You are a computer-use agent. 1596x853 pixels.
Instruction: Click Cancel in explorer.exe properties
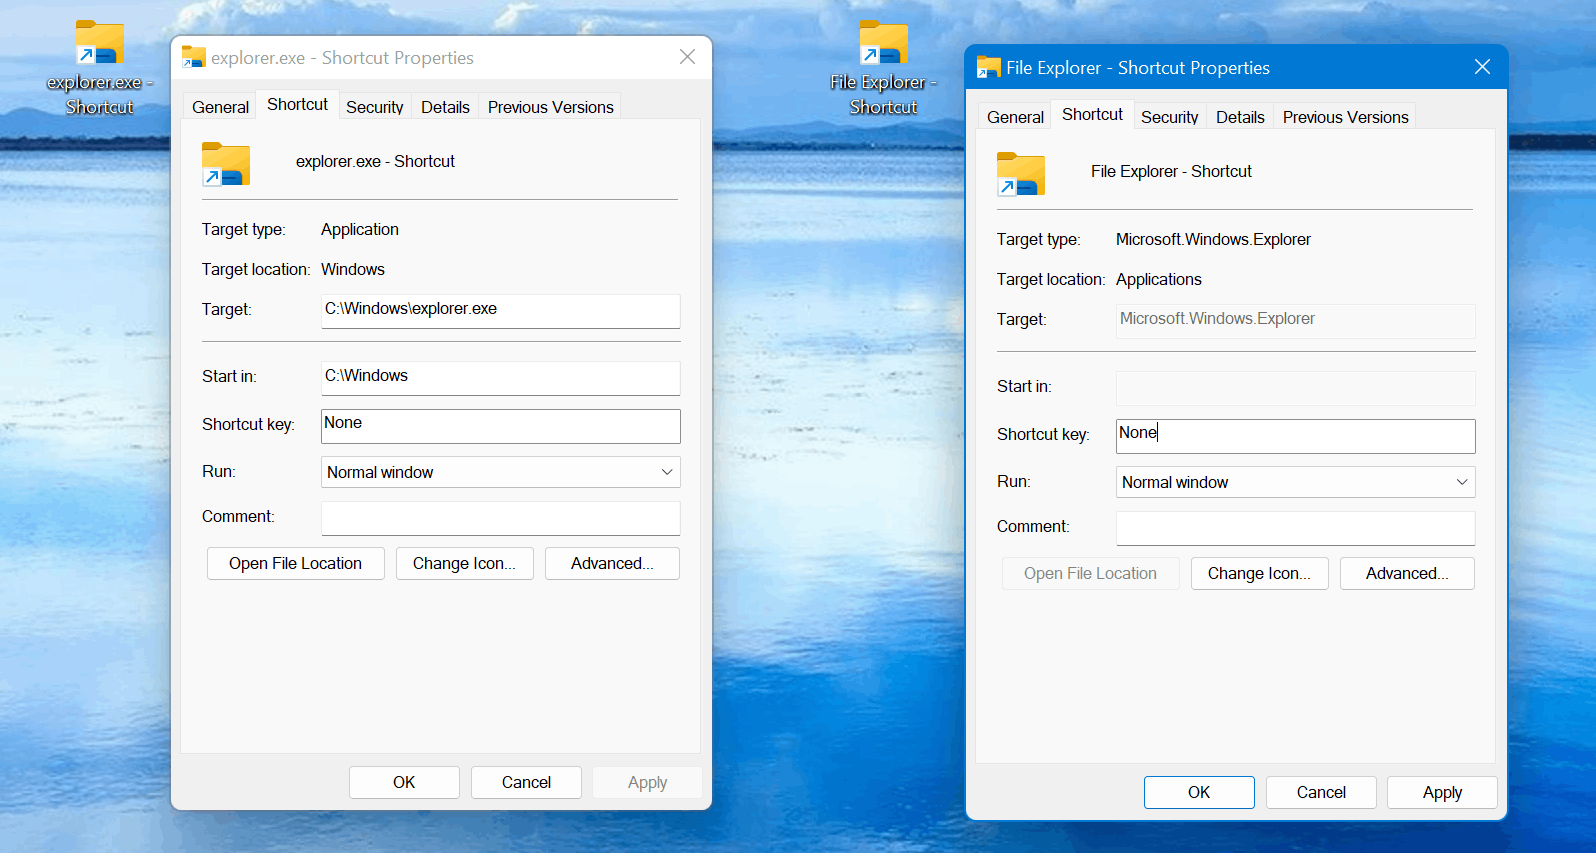[526, 782]
